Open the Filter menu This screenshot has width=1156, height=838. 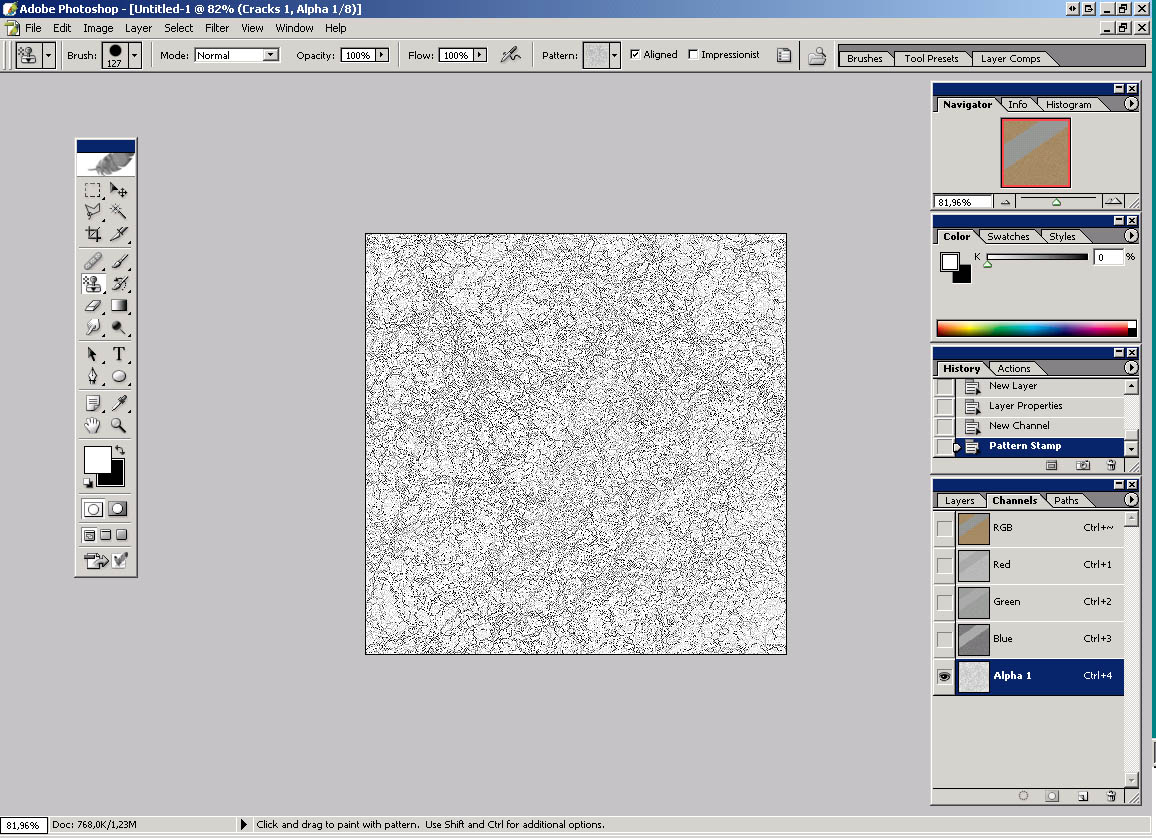217,28
